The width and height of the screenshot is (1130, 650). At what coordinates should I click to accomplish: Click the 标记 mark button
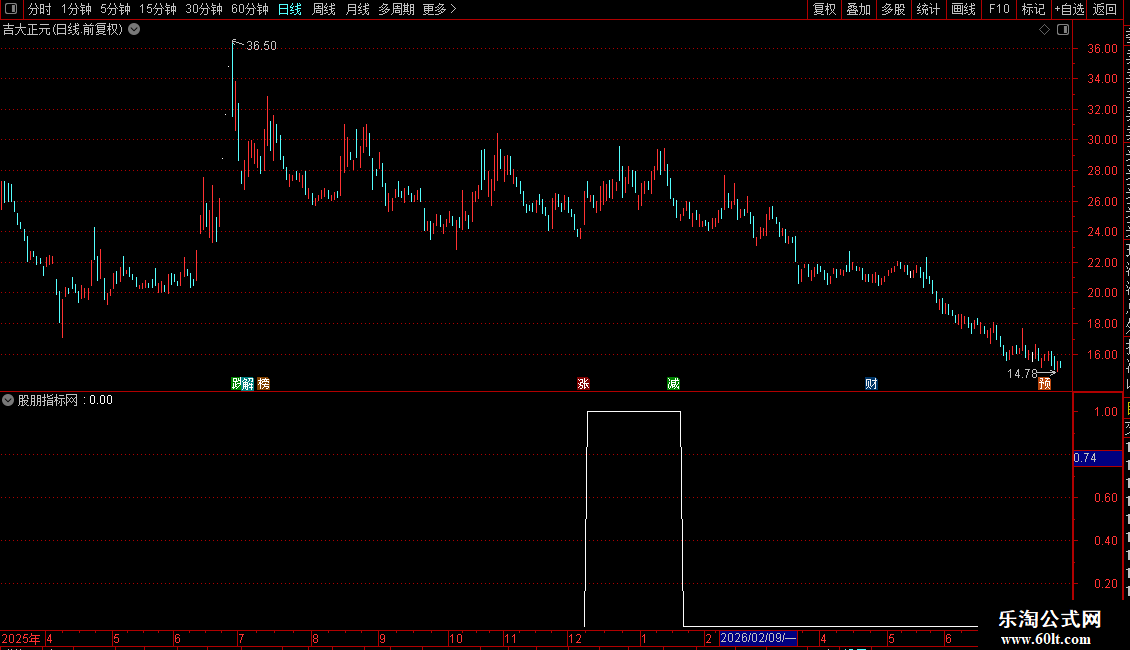1033,9
